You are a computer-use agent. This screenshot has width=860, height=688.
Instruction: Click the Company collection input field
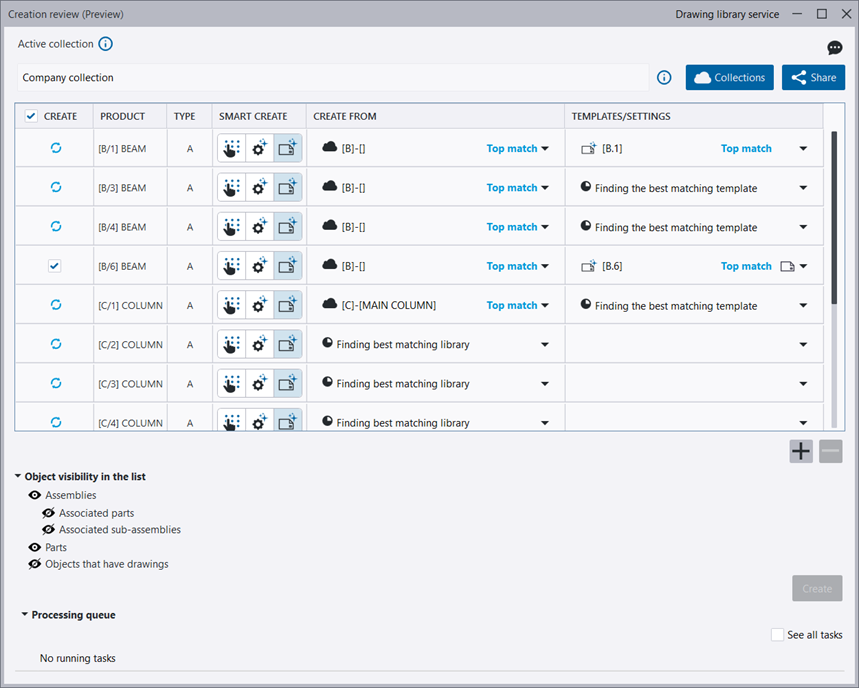(x=332, y=77)
